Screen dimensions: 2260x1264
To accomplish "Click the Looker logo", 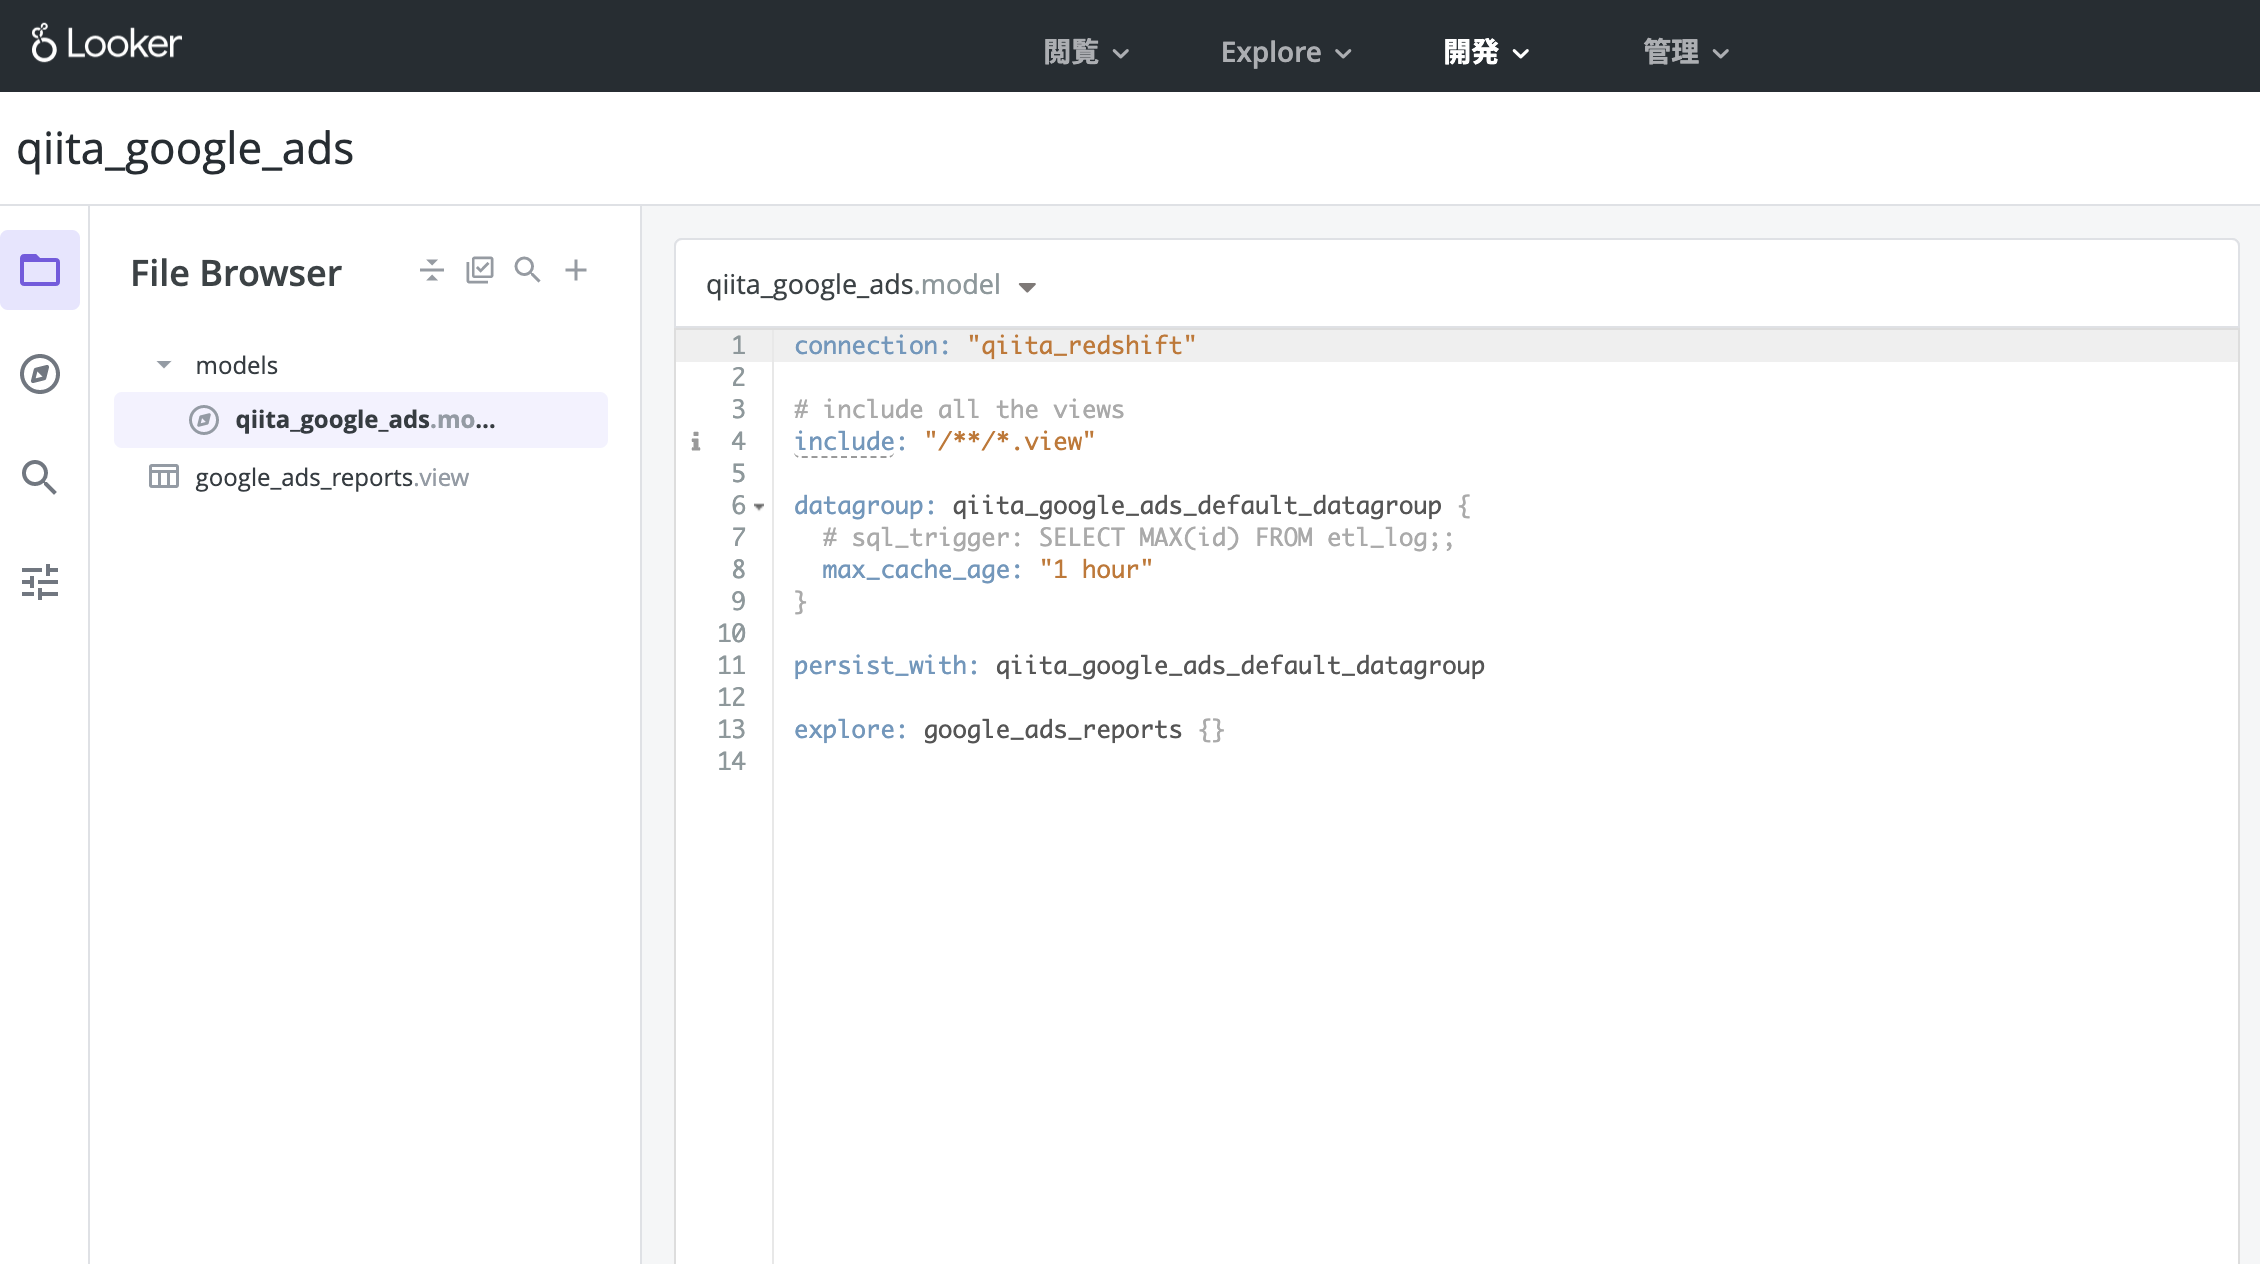I will pos(106,44).
